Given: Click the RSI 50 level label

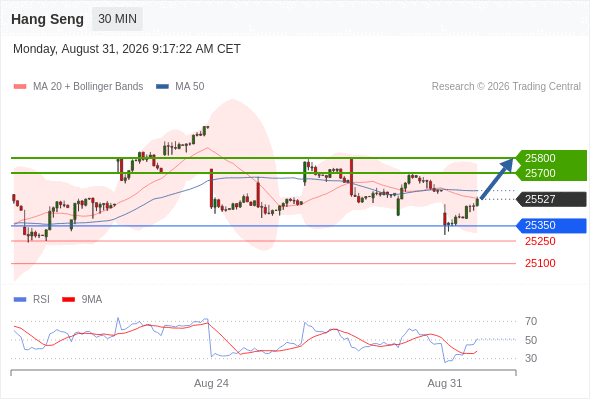Looking at the screenshot, I should pyautogui.click(x=531, y=340).
